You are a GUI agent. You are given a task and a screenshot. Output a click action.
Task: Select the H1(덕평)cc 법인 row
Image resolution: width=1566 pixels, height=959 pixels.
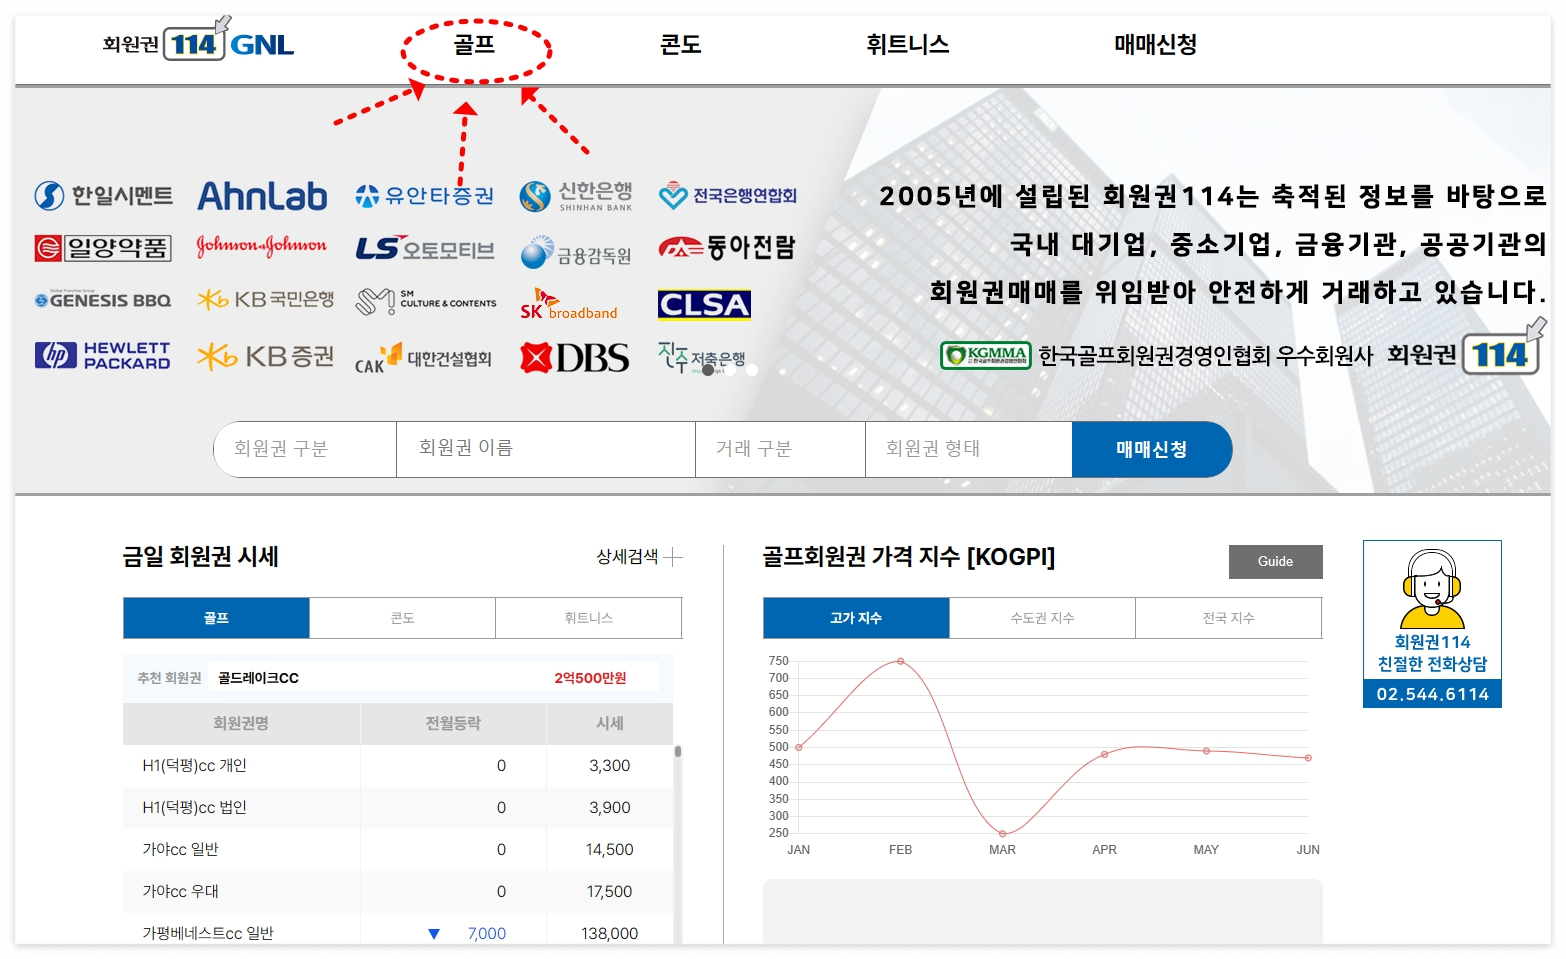(398, 808)
